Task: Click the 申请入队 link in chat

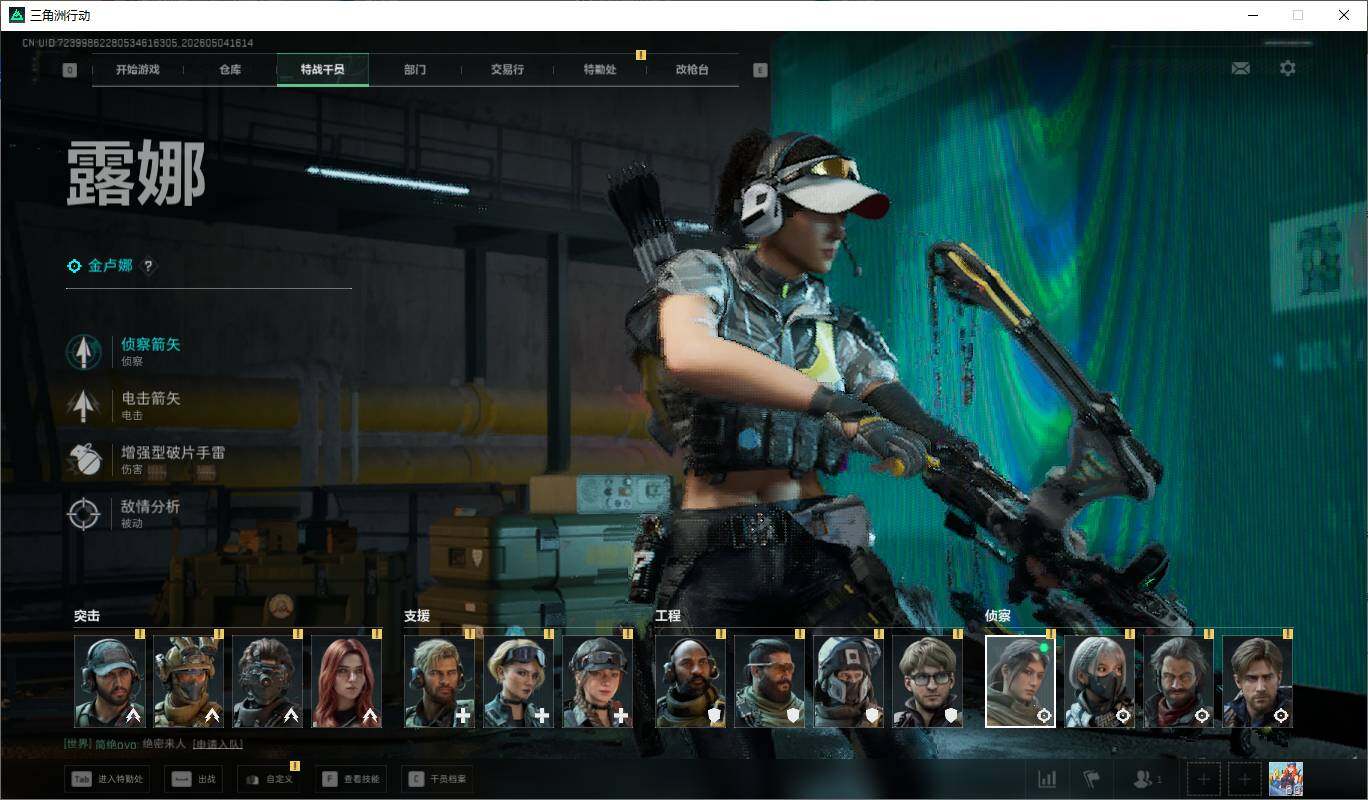Action: pyautogui.click(x=218, y=744)
